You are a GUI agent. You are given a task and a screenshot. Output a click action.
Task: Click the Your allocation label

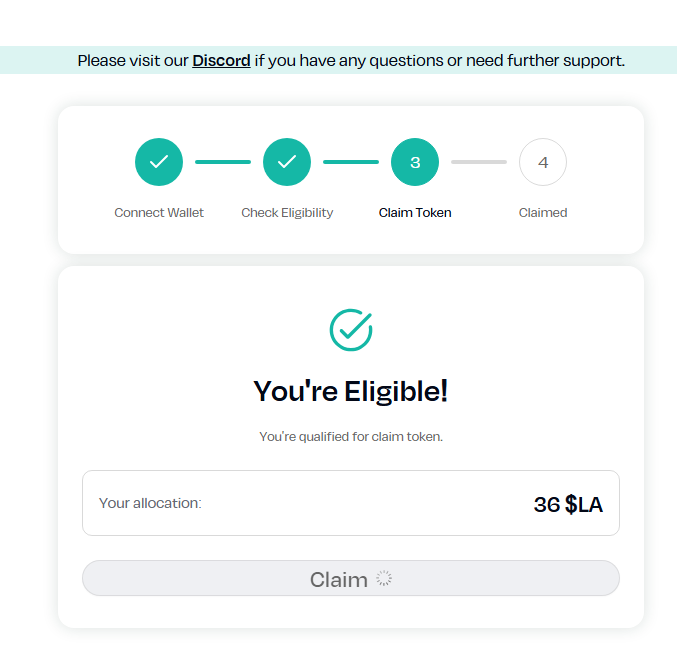click(x=150, y=503)
